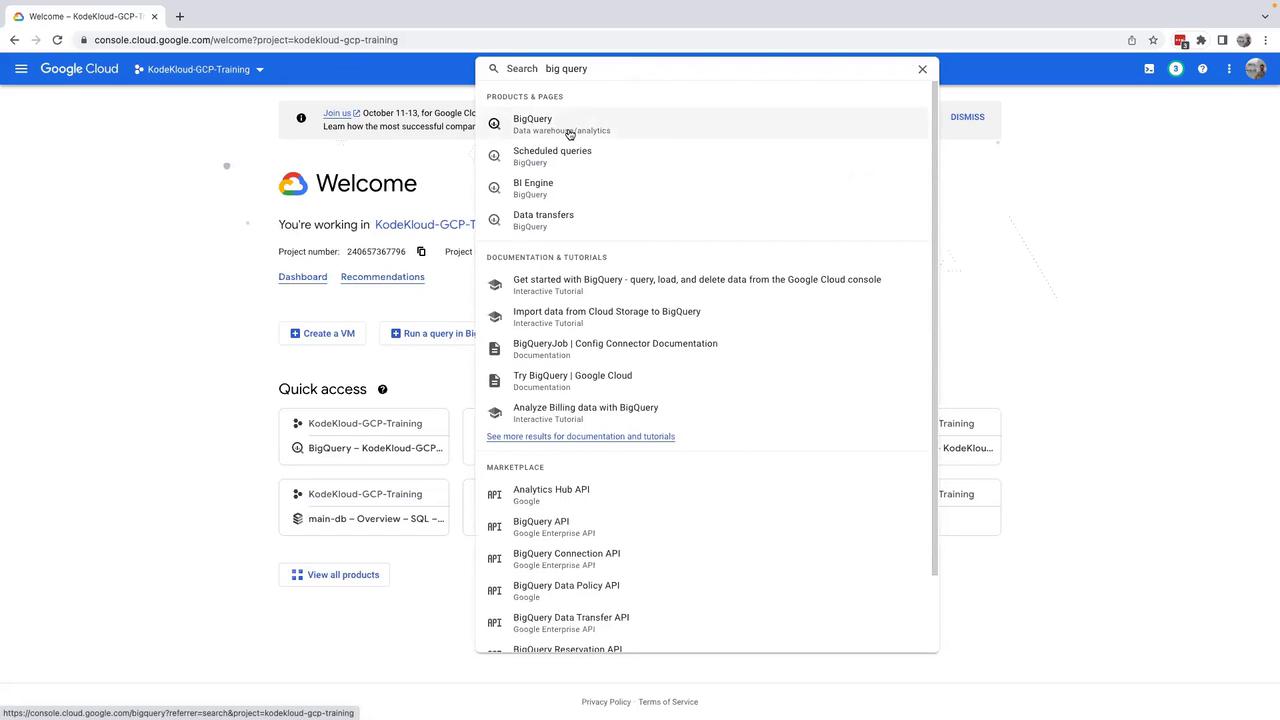Open Cloud Shell terminal icon
The height and width of the screenshot is (720, 1280).
click(x=1149, y=69)
